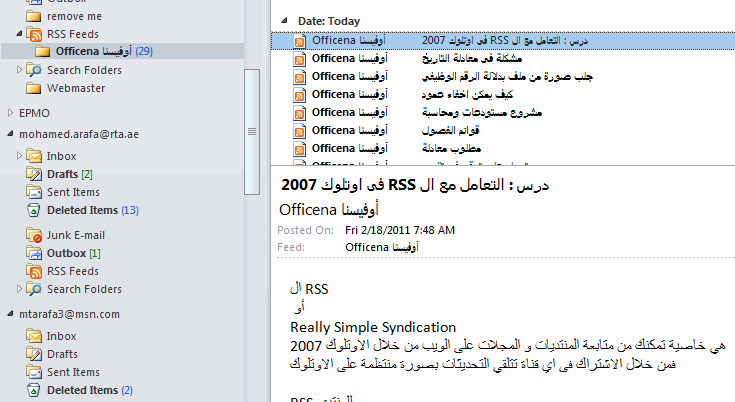Image resolution: width=735 pixels, height=402 pixels.
Task: Open the message 'قوائم الفصول'
Action: pos(450,130)
